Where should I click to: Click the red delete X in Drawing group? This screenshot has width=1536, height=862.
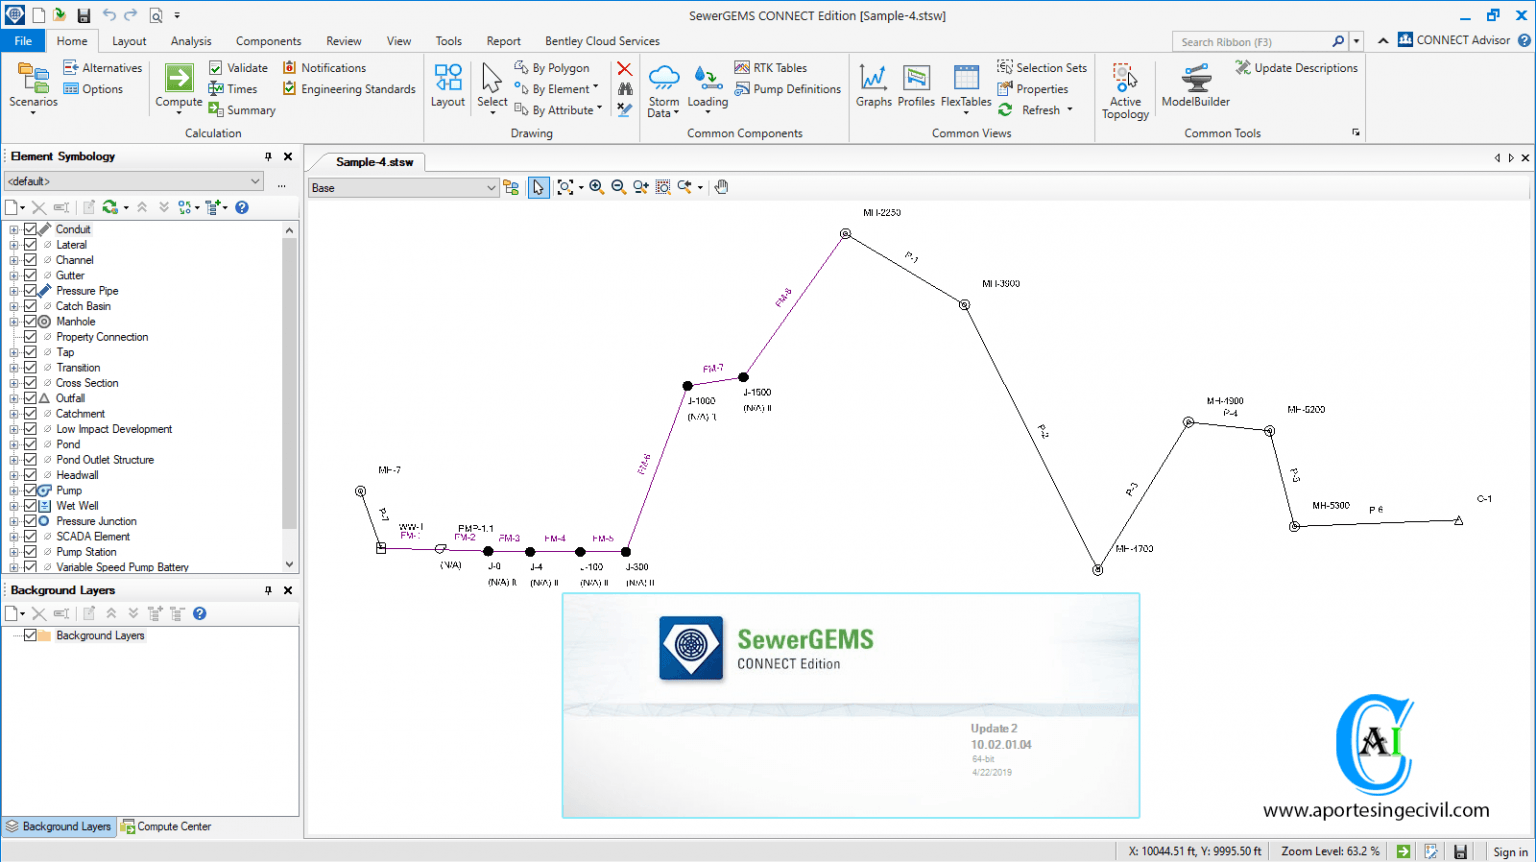624,68
